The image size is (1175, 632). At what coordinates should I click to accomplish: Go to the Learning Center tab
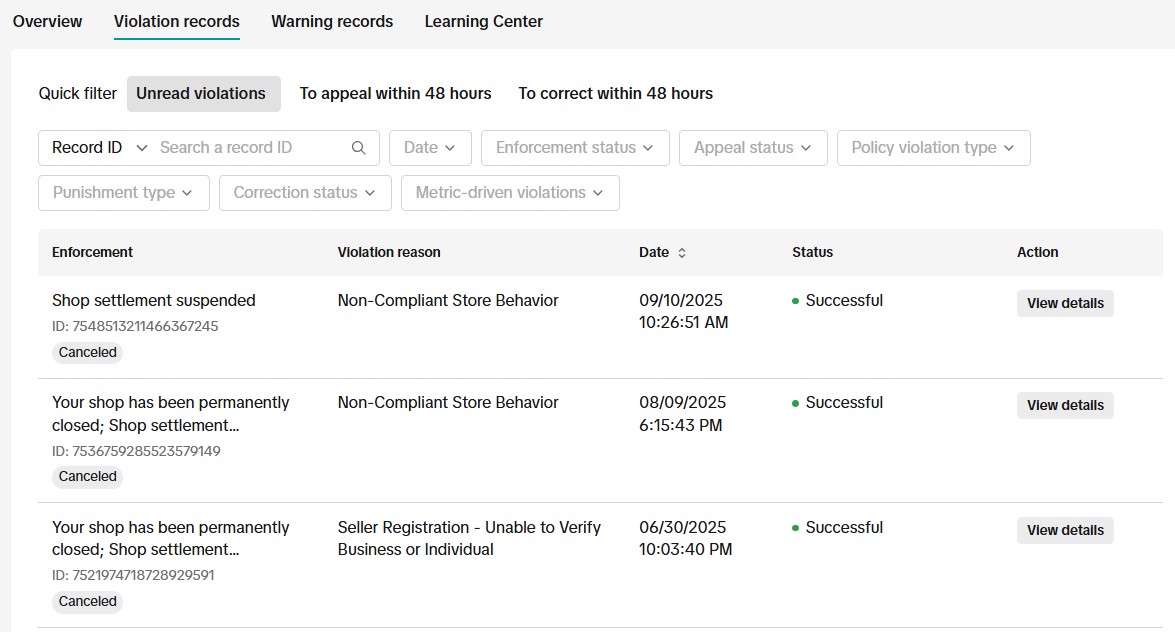coord(483,21)
